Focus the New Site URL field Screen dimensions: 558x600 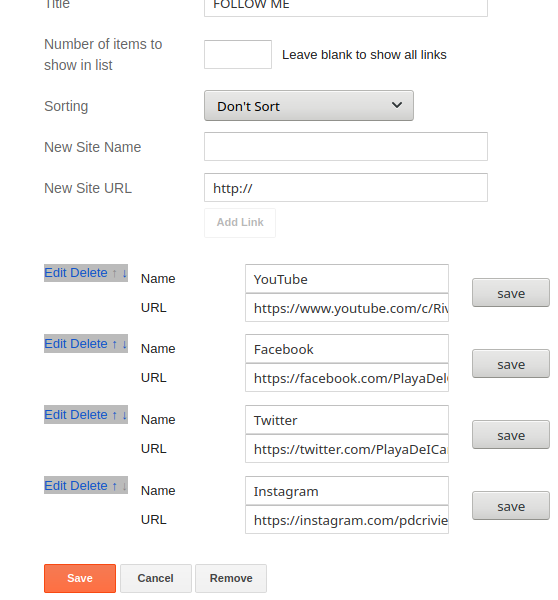pyautogui.click(x=346, y=188)
